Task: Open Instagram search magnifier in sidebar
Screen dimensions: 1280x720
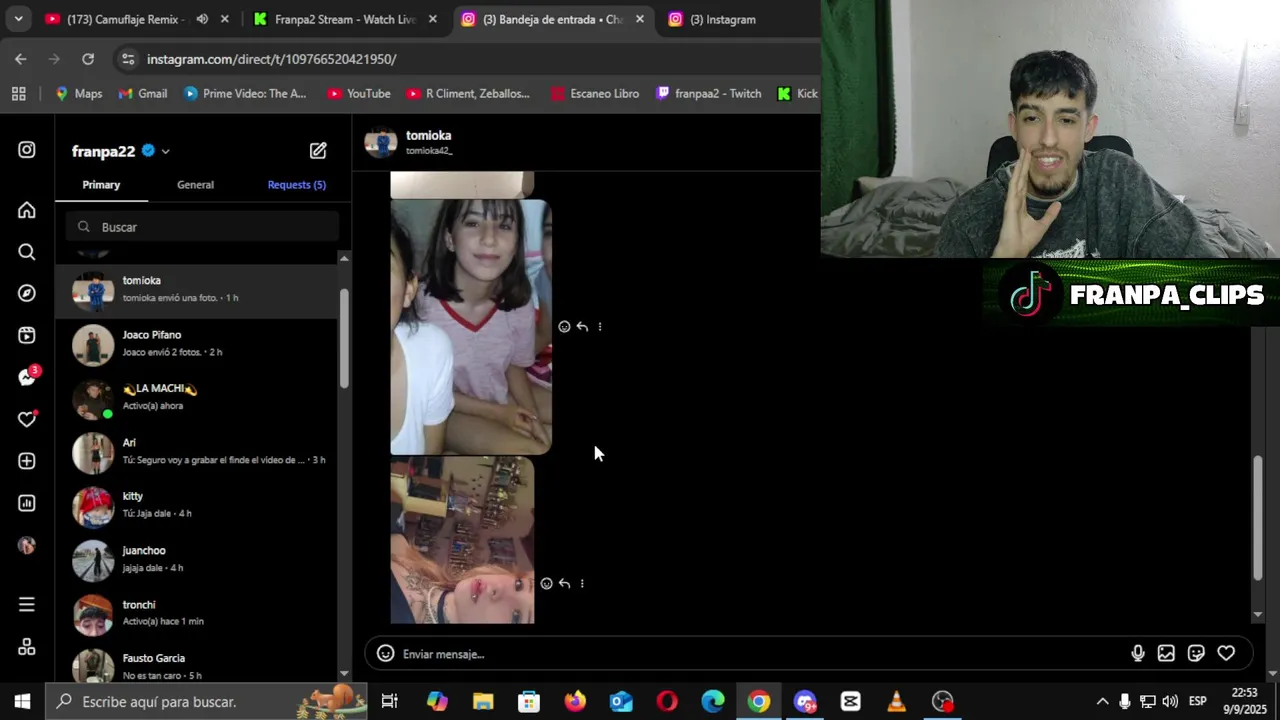Action: (27, 252)
